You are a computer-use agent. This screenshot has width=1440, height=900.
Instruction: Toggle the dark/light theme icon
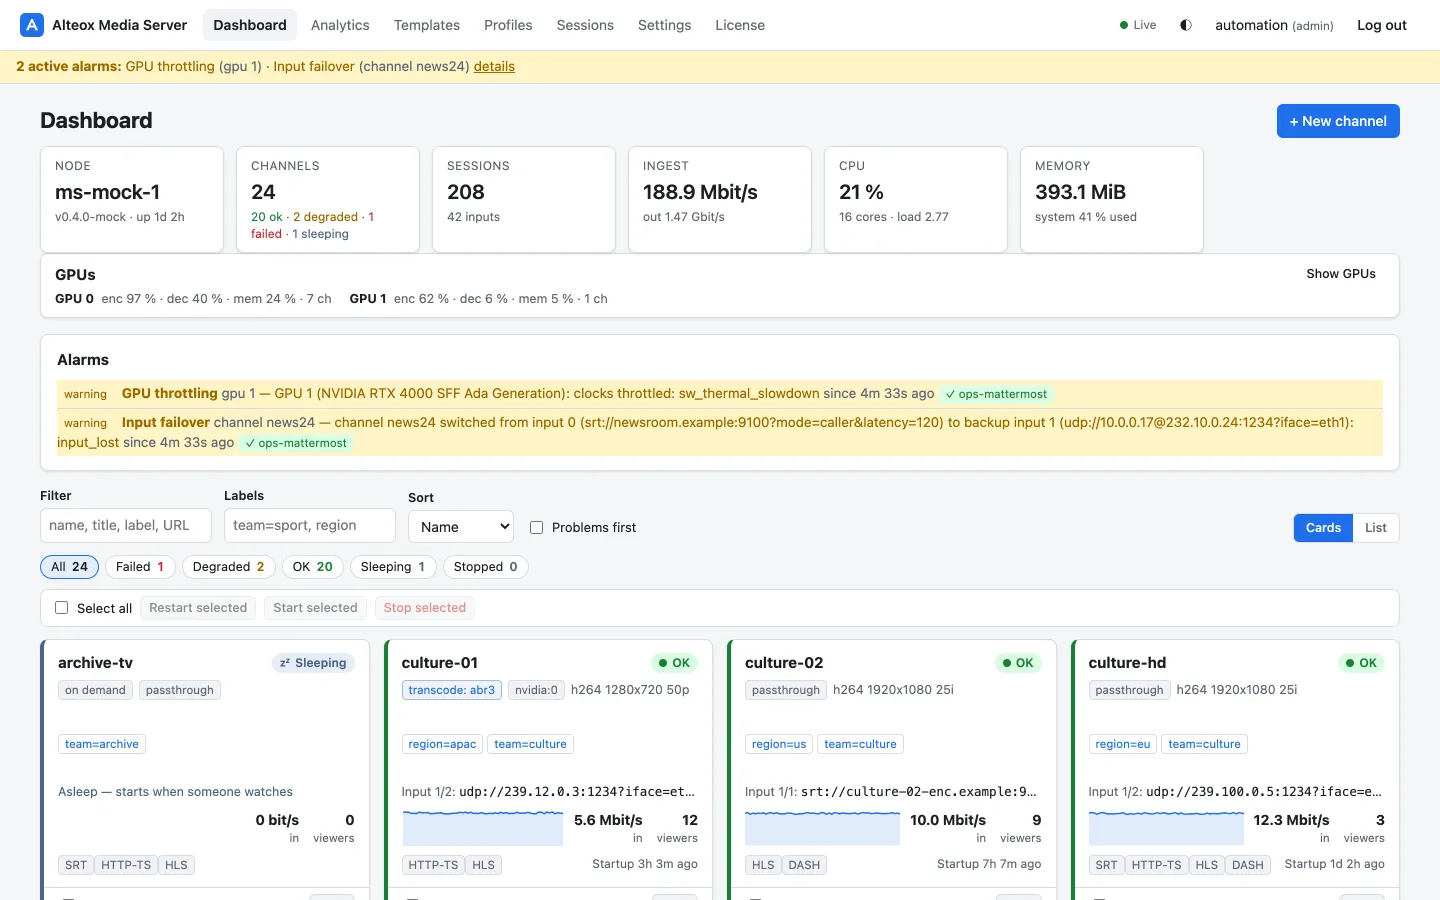(x=1186, y=25)
